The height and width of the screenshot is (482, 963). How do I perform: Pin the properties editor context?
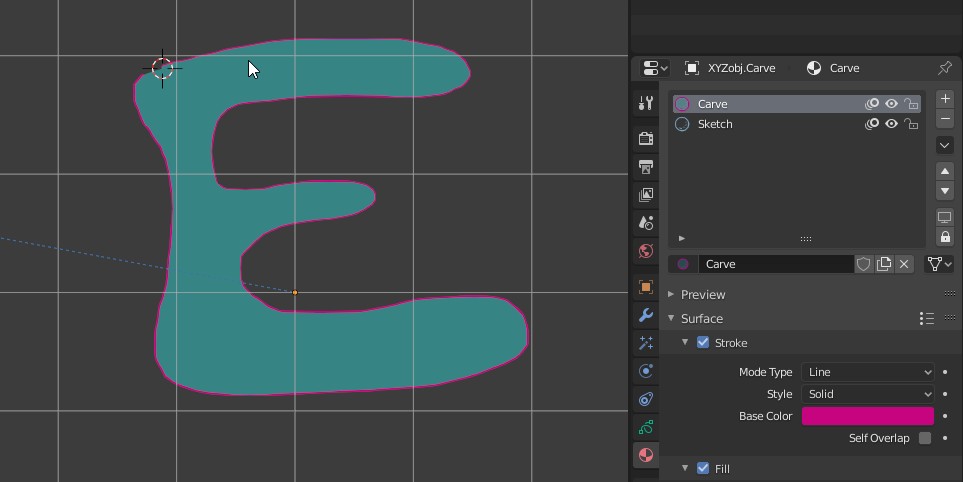point(944,68)
